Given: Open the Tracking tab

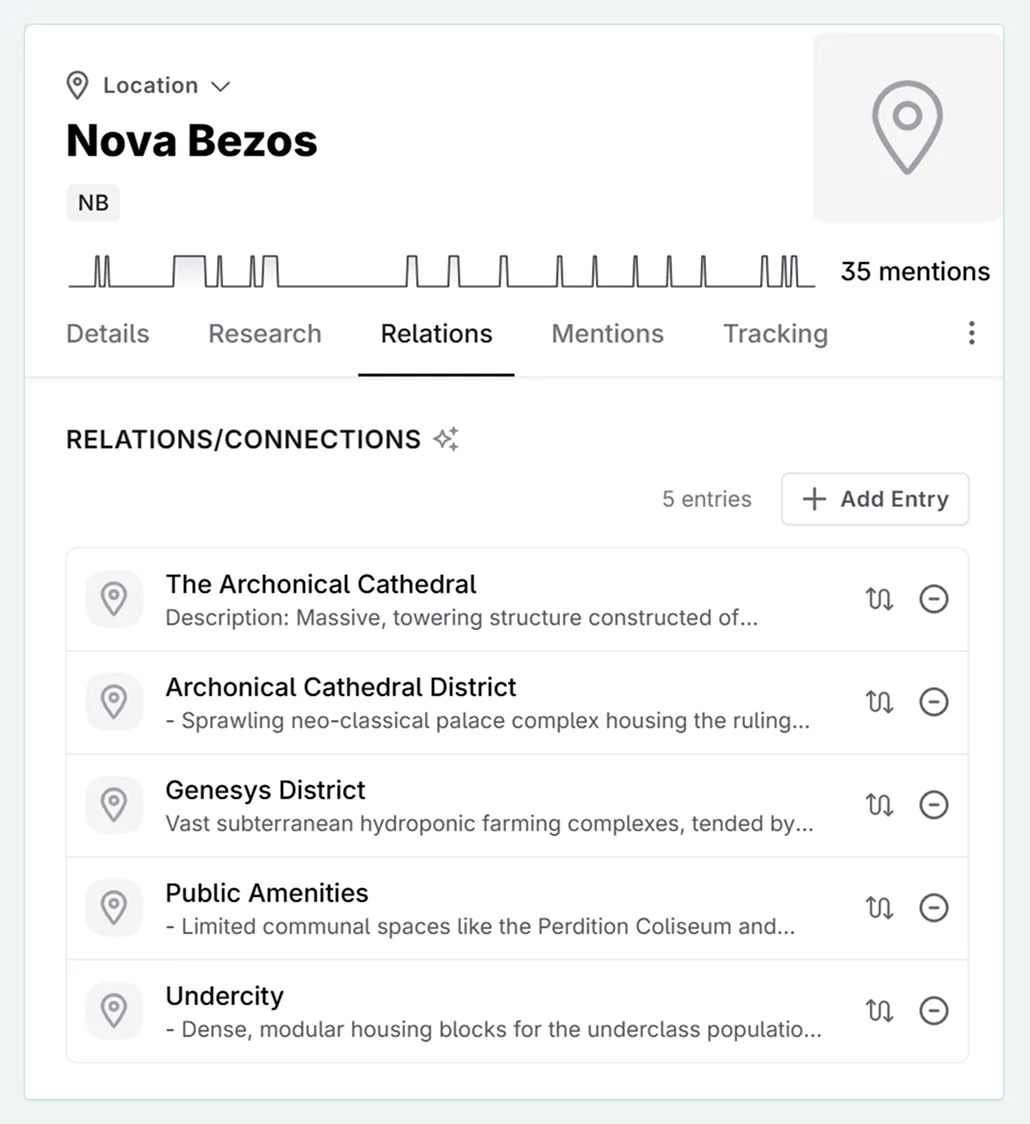Looking at the screenshot, I should click(x=775, y=334).
